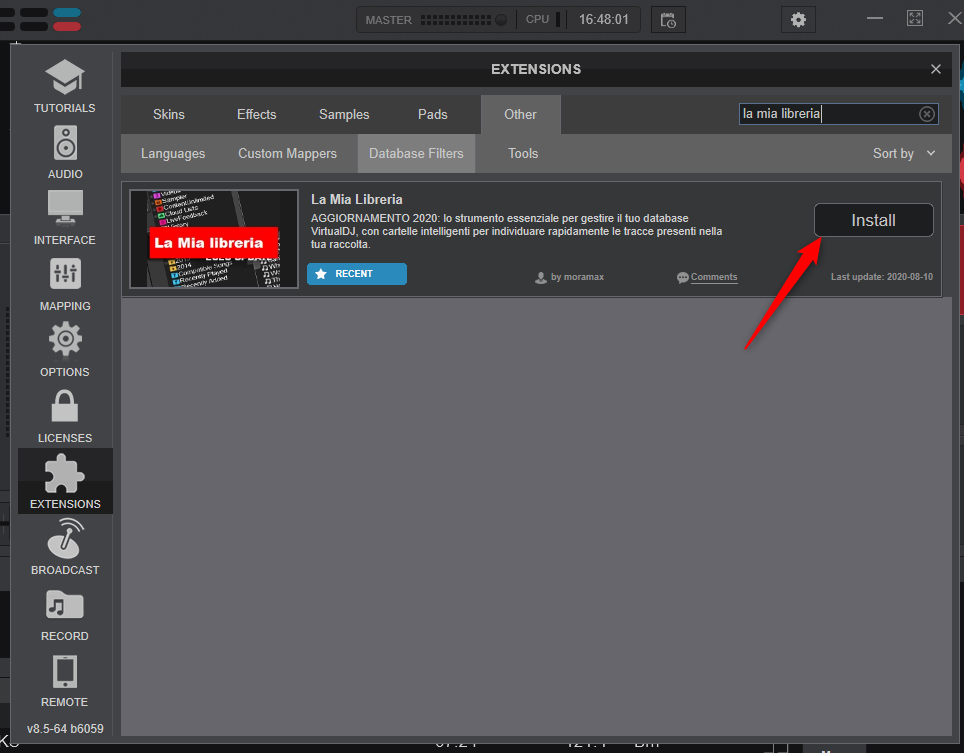The image size is (964, 753).
Task: Expand the Sort by dropdown
Action: pyautogui.click(x=904, y=153)
